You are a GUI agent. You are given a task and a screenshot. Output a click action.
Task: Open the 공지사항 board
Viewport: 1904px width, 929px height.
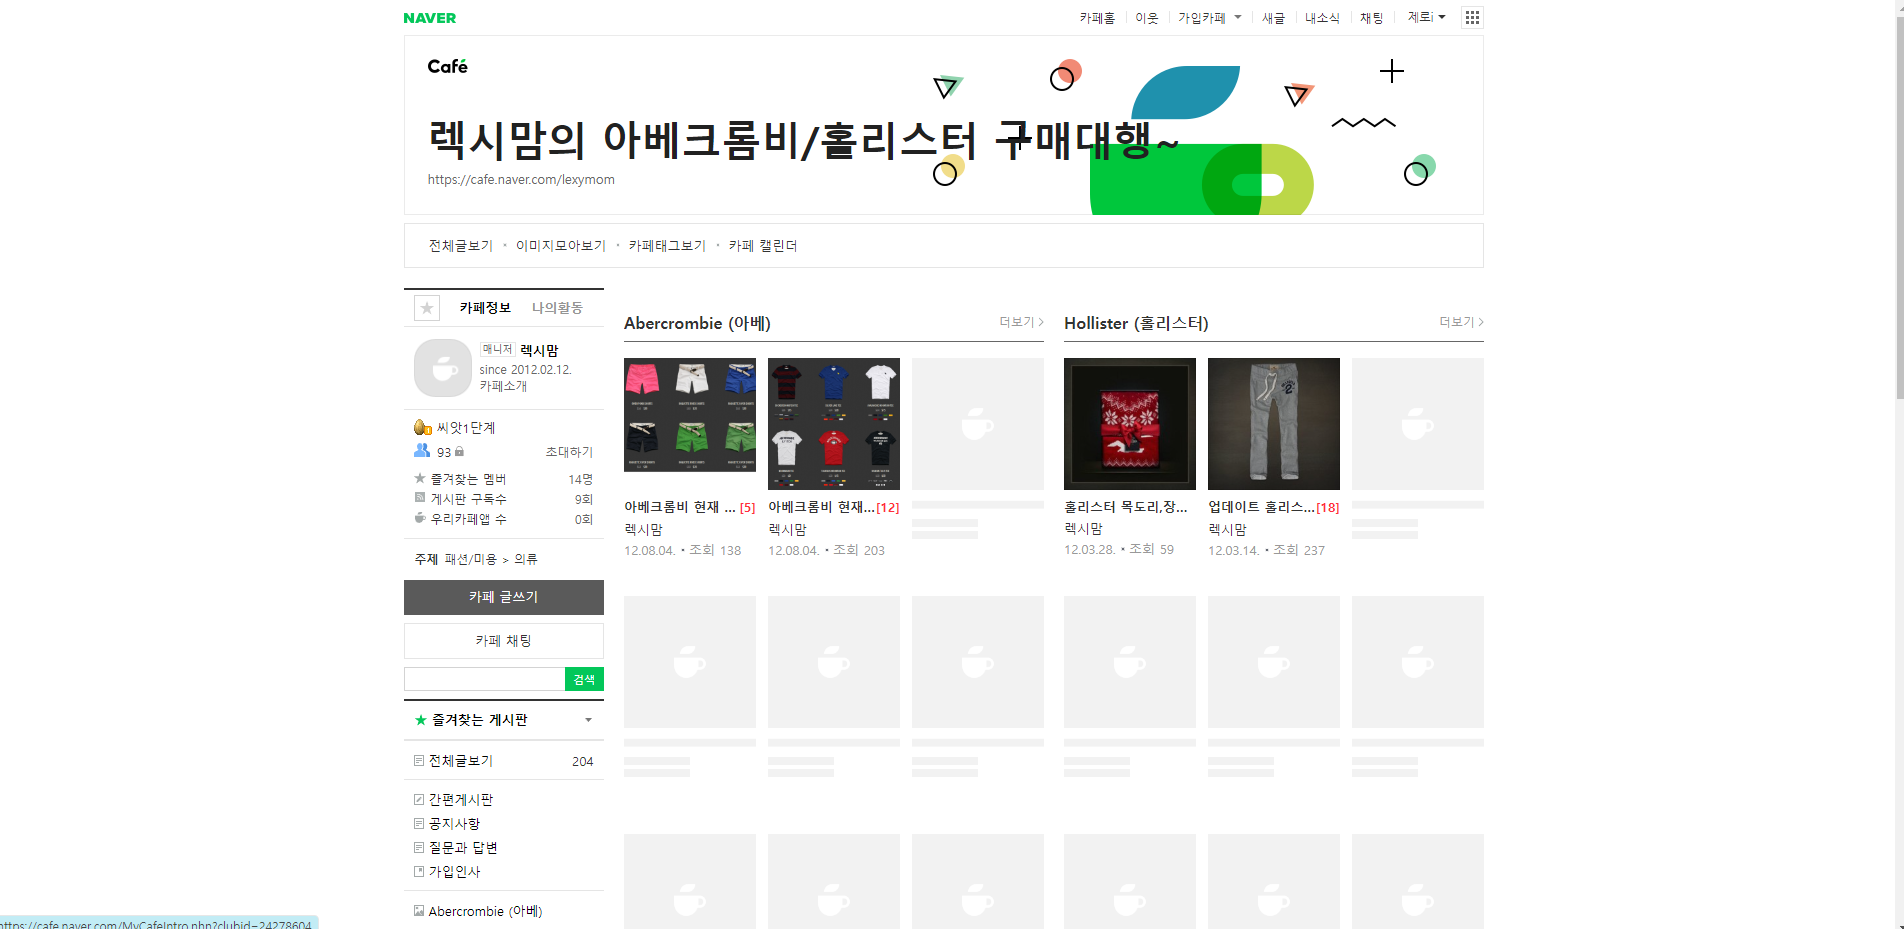pyautogui.click(x=455, y=824)
